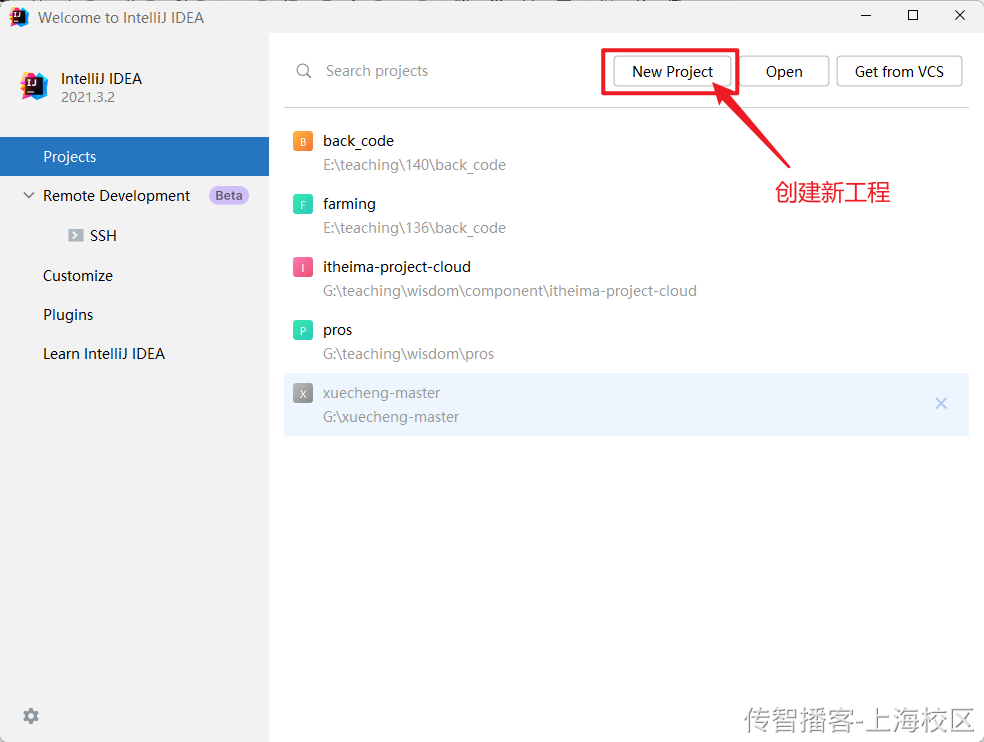
Task: Click the SSH terminal icon
Action: tap(75, 235)
